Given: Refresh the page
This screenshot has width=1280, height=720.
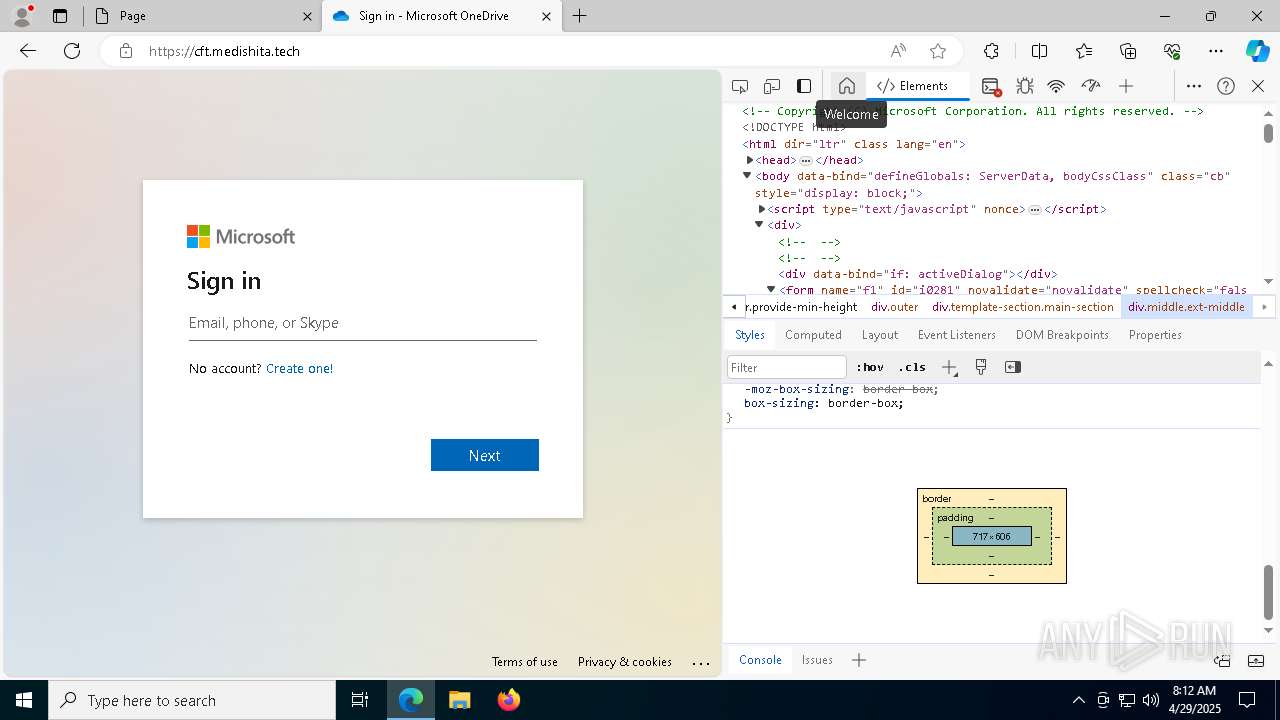Looking at the screenshot, I should tap(72, 51).
